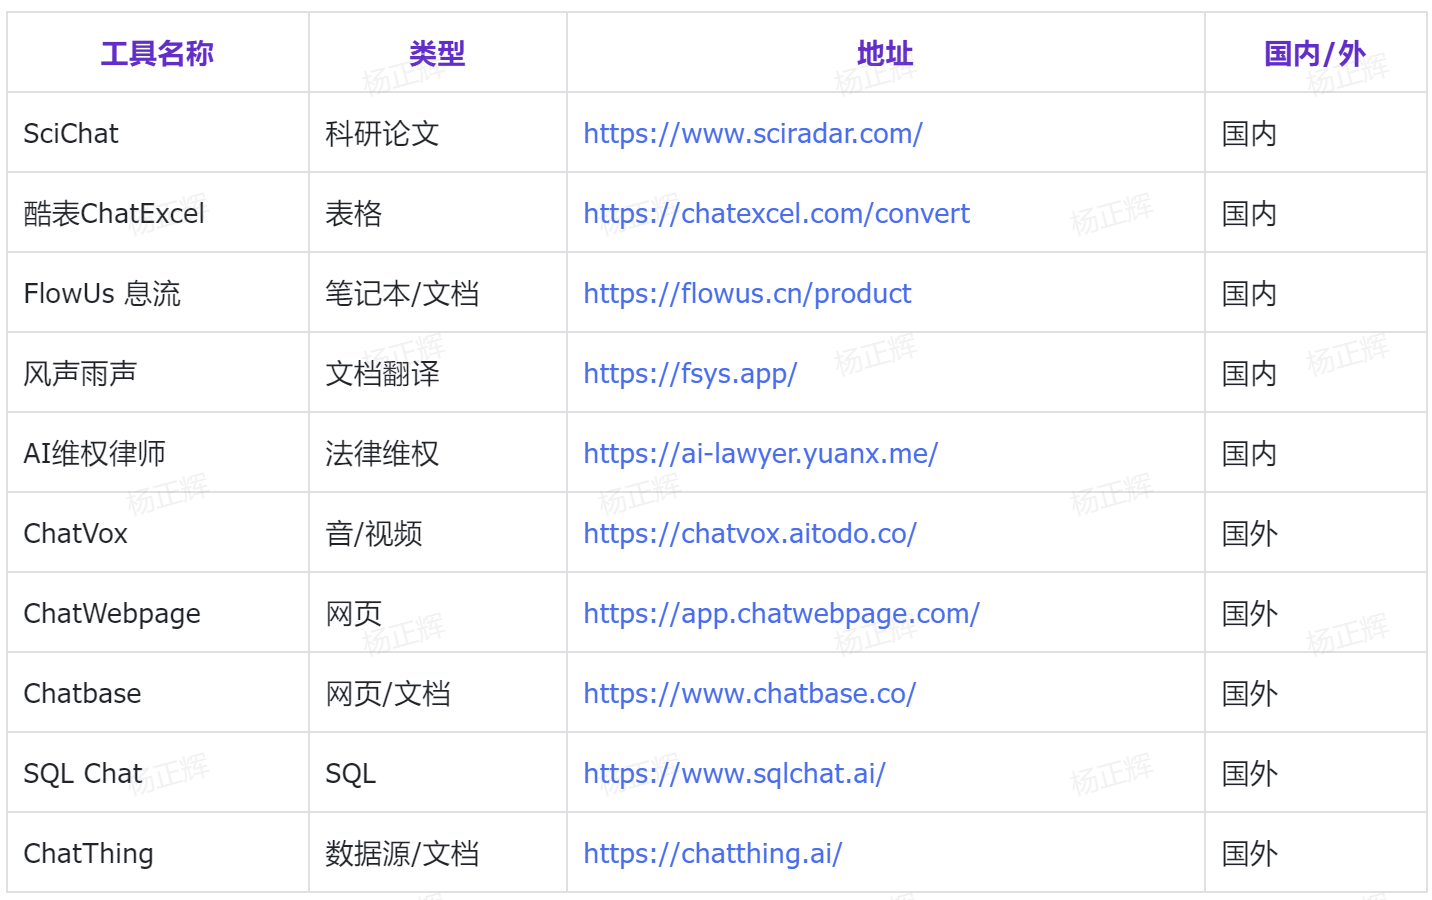Click the www.chatbase.co link

[x=749, y=693]
